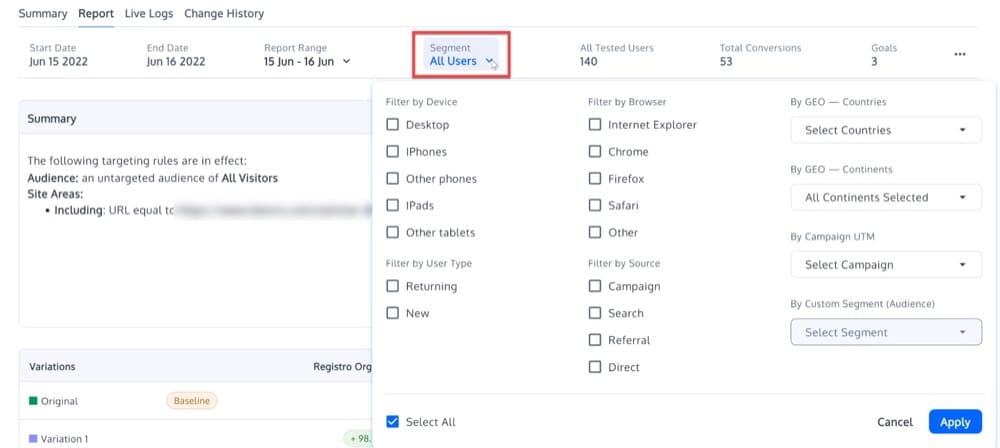Expand the Report Range date dropdown

[x=307, y=61]
